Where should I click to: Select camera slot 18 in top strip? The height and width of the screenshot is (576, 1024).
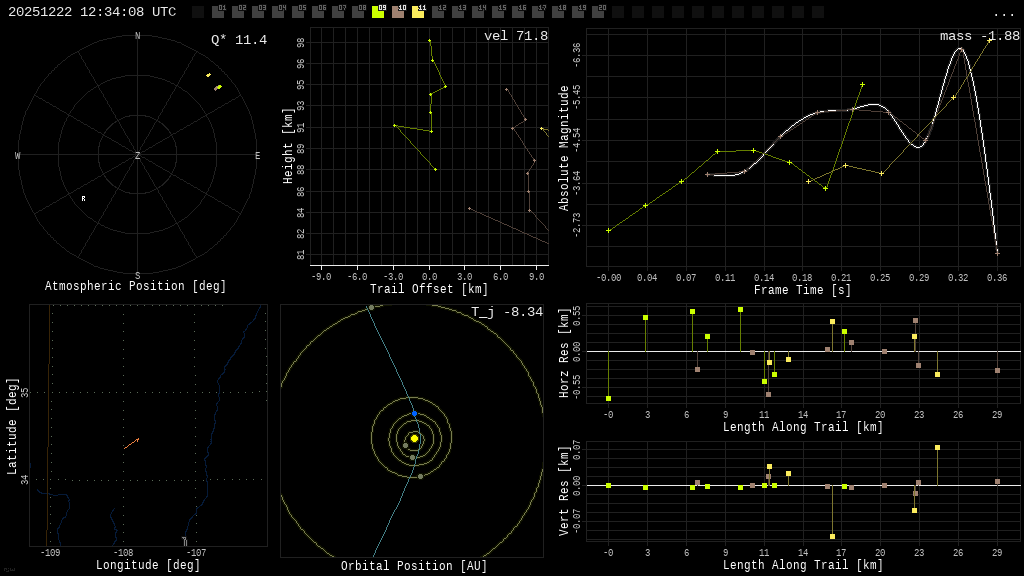[x=557, y=12]
